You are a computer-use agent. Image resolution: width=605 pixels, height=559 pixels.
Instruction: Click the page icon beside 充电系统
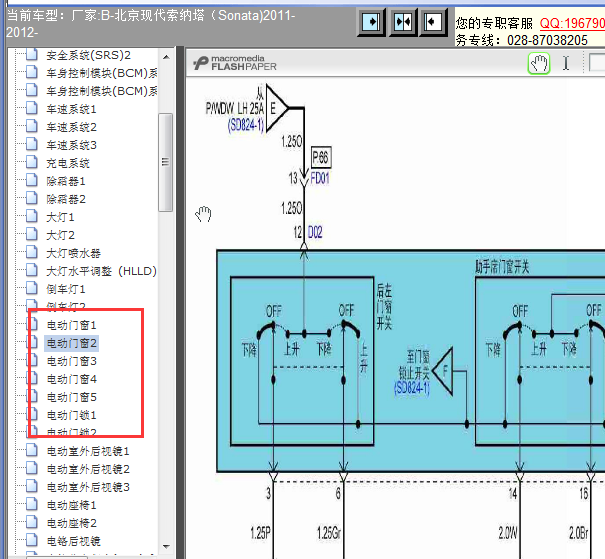(x=32, y=162)
